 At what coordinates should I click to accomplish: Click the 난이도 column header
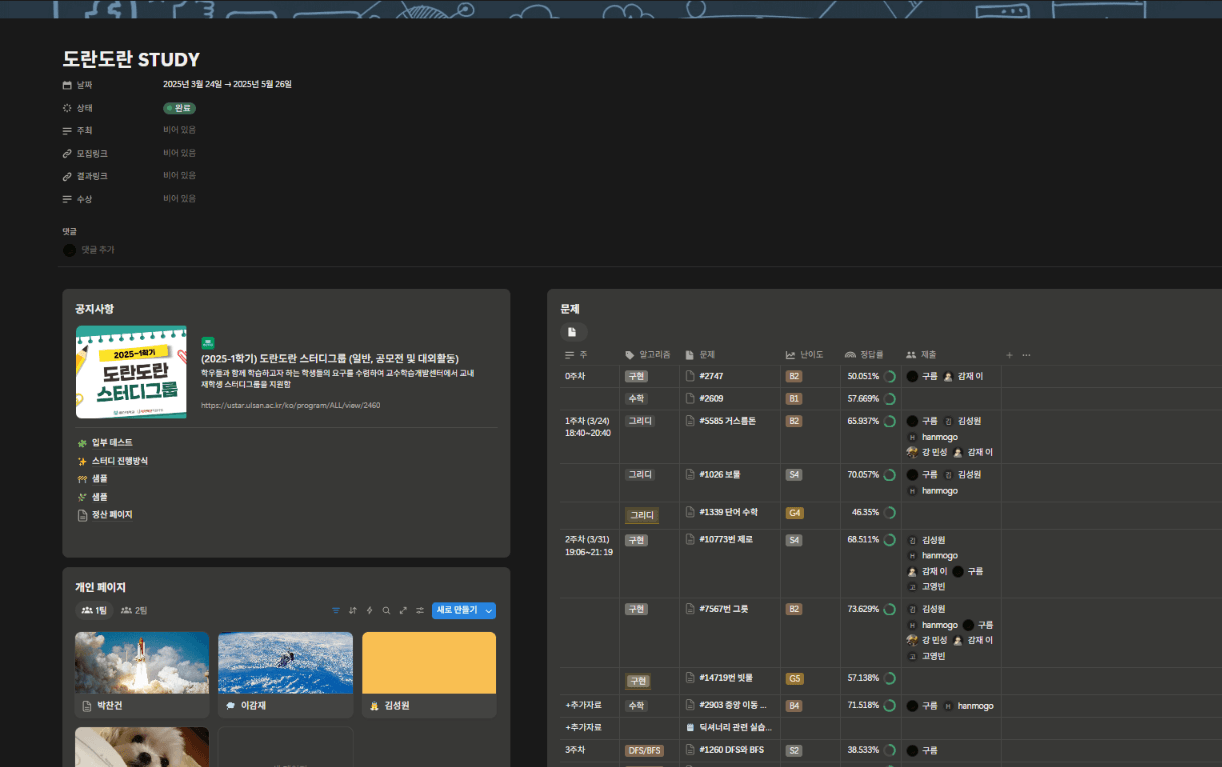click(805, 355)
